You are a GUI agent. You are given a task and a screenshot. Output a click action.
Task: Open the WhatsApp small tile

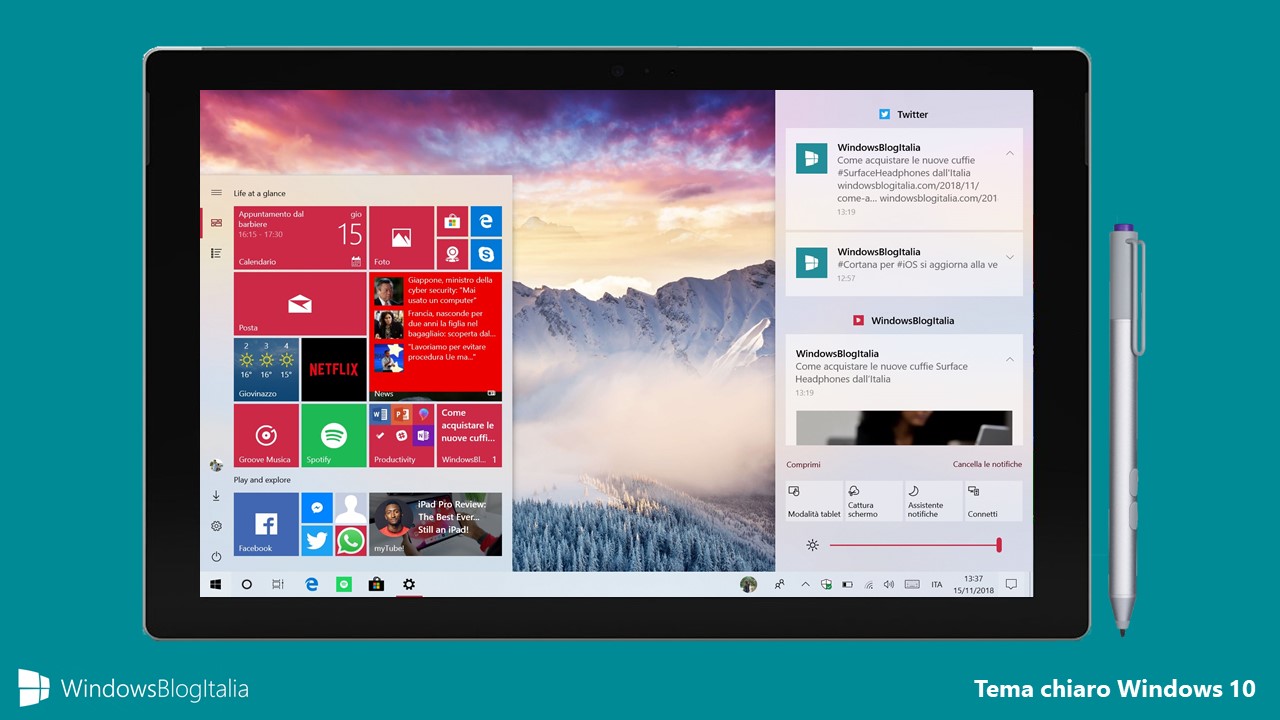point(351,541)
